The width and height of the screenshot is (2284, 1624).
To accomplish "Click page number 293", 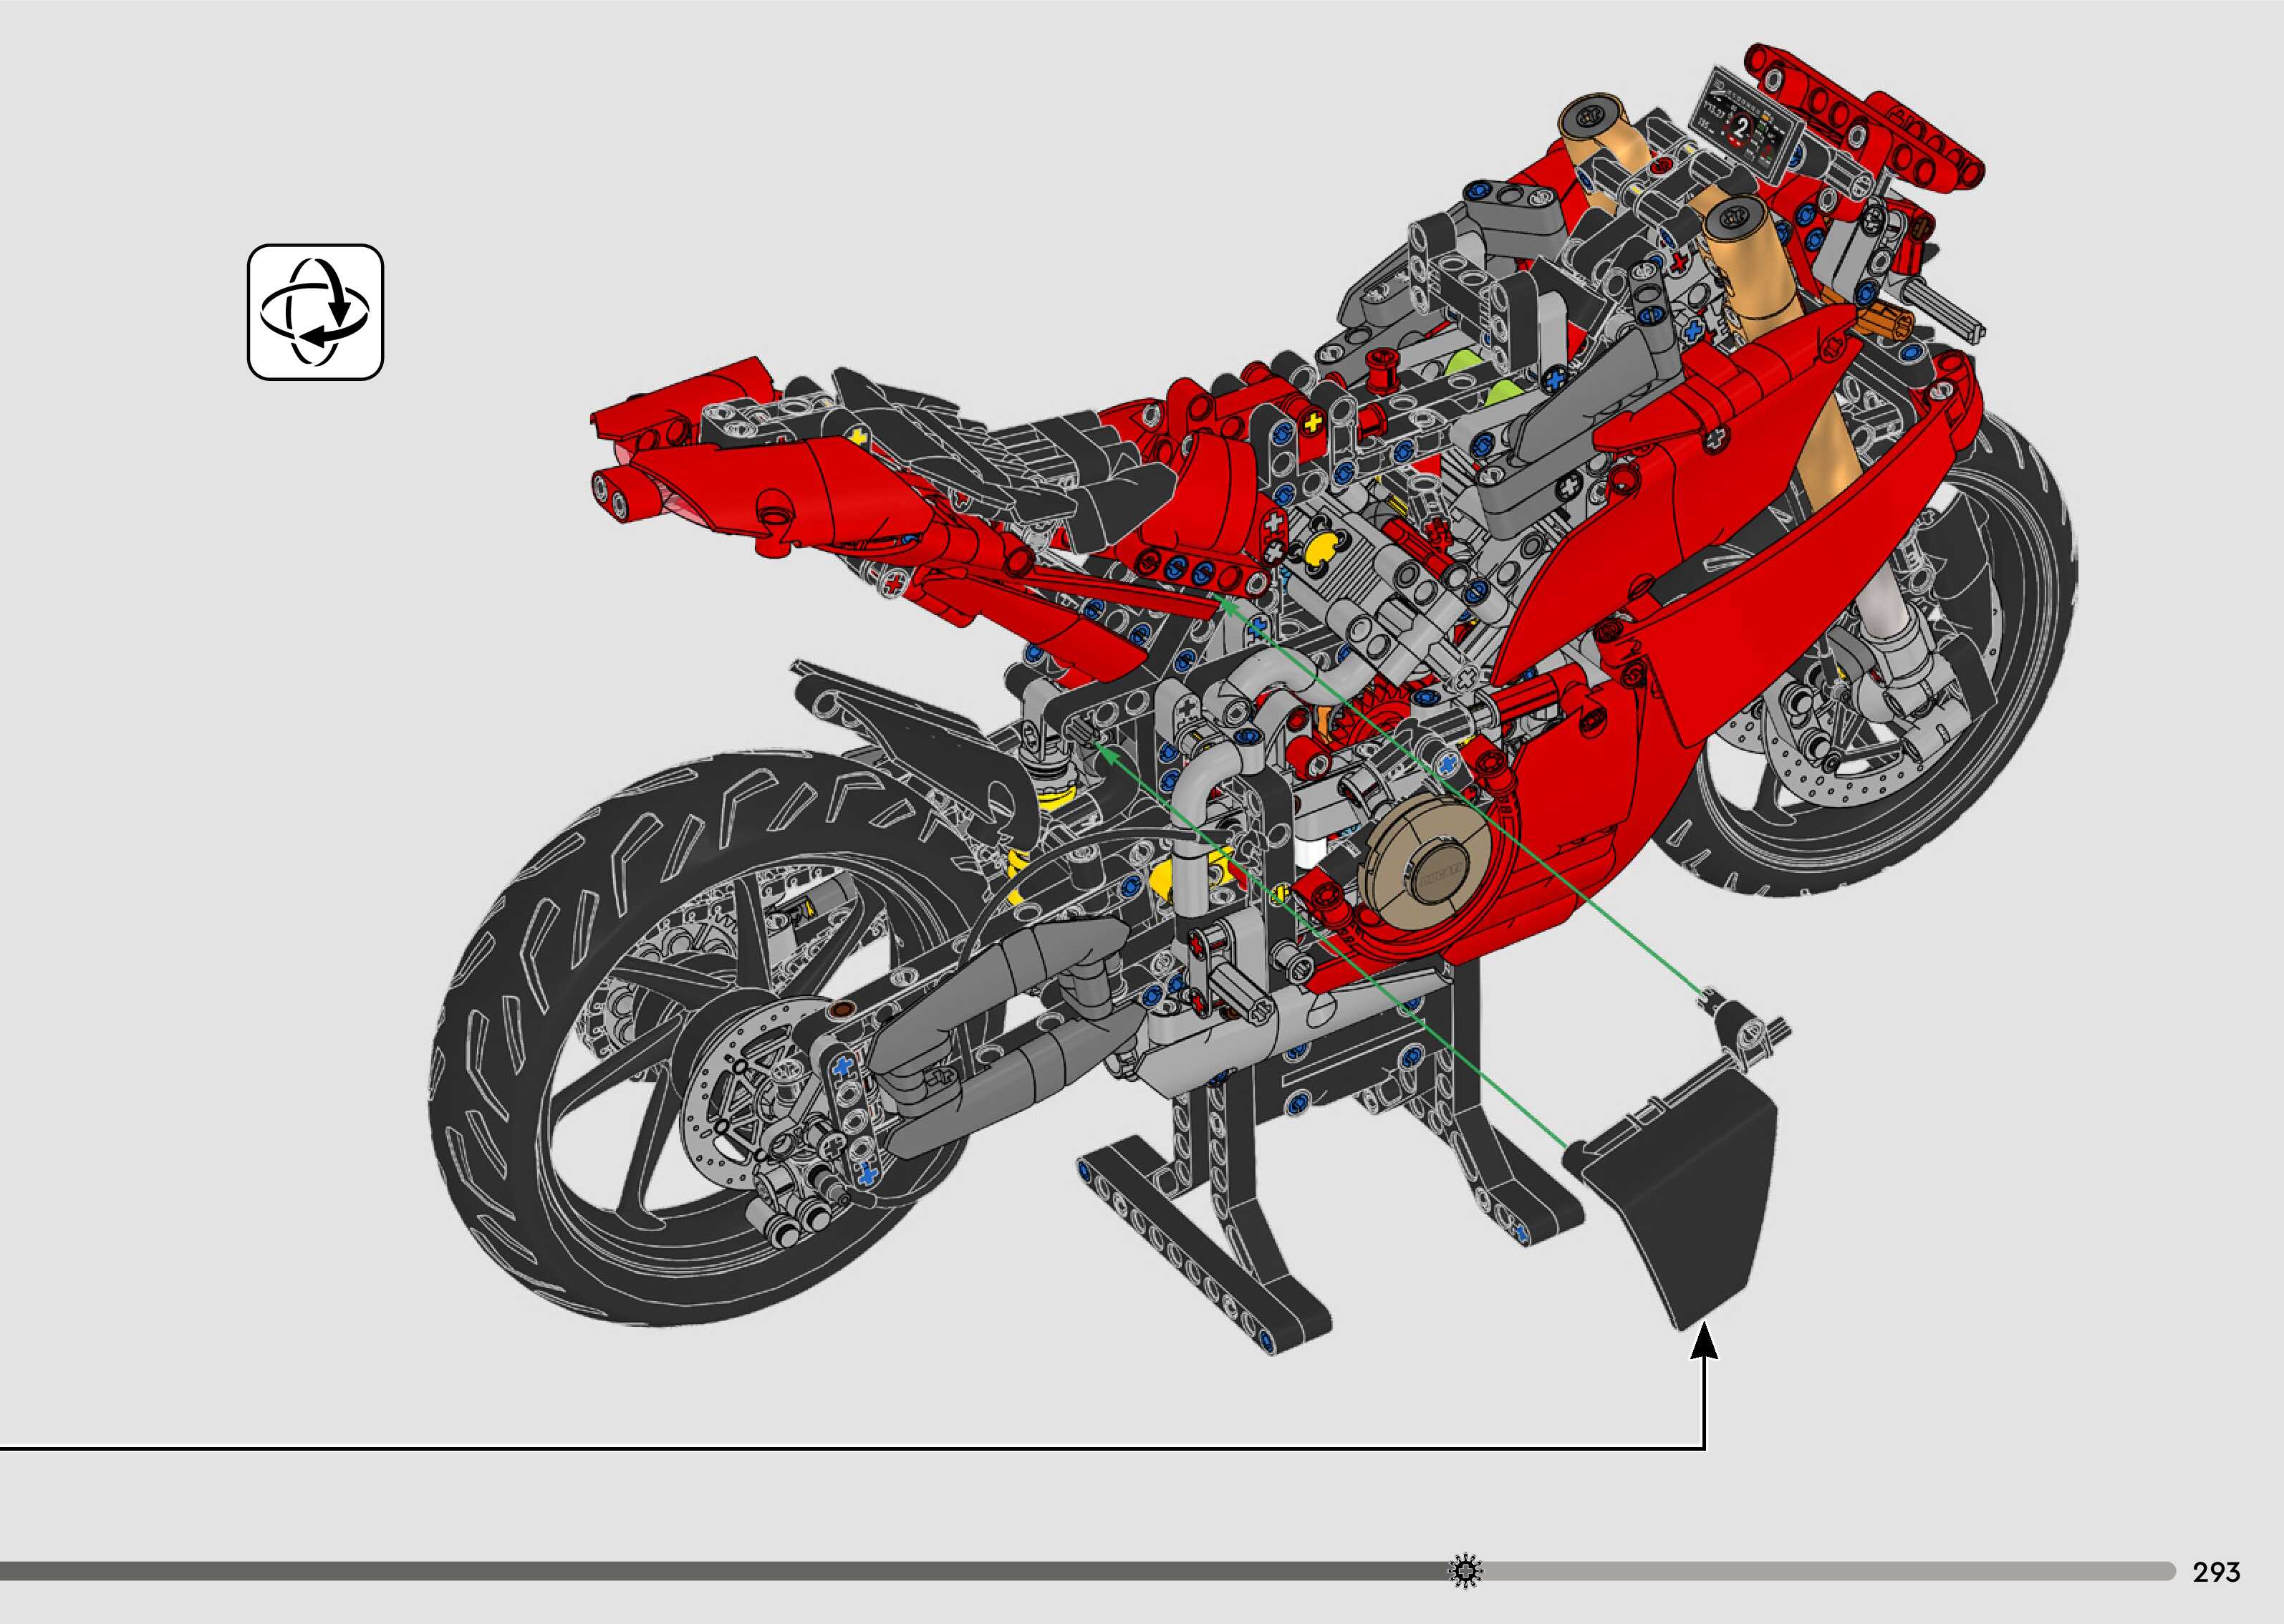I will click(2216, 1572).
